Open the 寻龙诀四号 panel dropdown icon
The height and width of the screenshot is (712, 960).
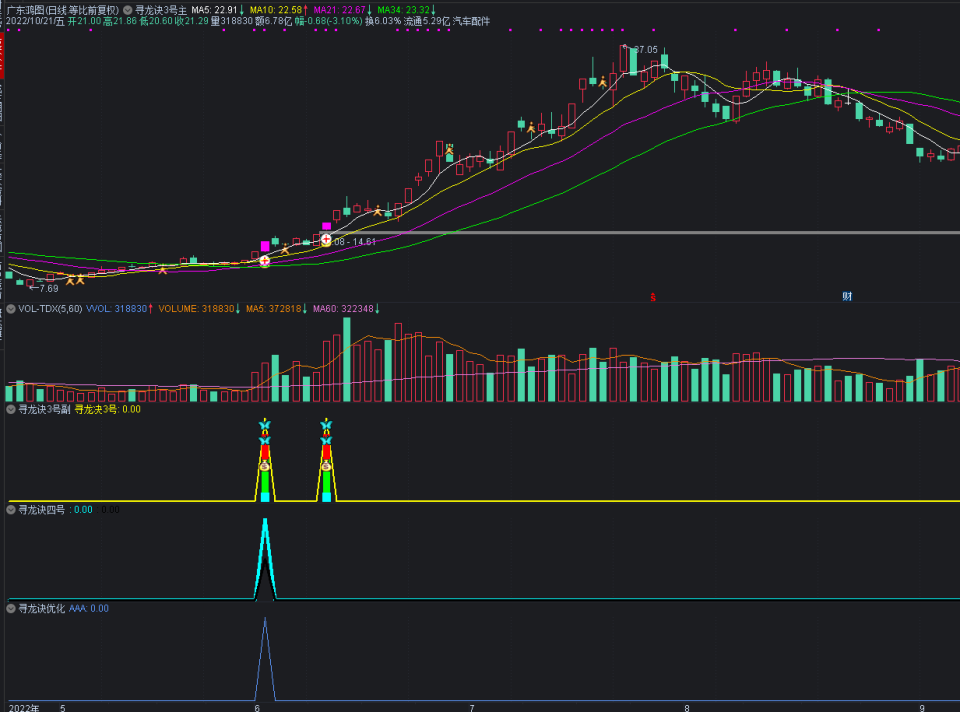pos(11,509)
